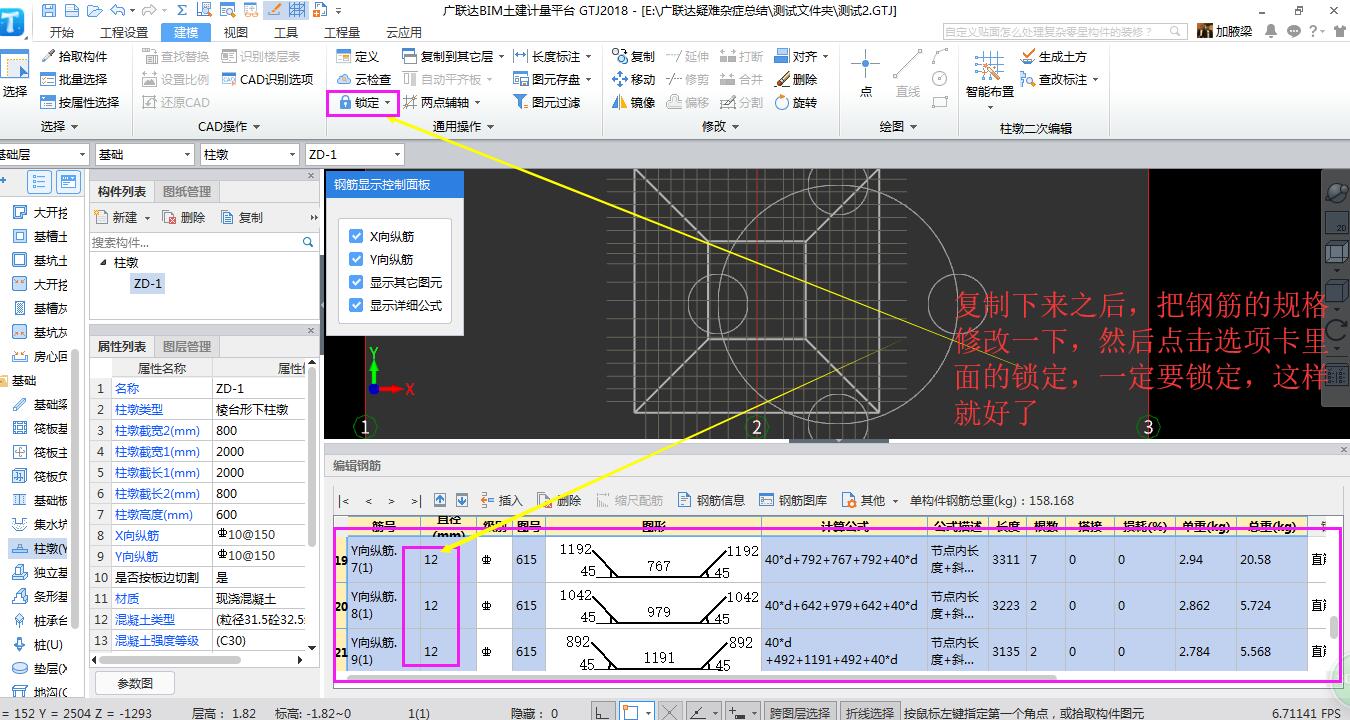Select ZD-1 in component tree
The height and width of the screenshot is (720, 1350).
148,283
